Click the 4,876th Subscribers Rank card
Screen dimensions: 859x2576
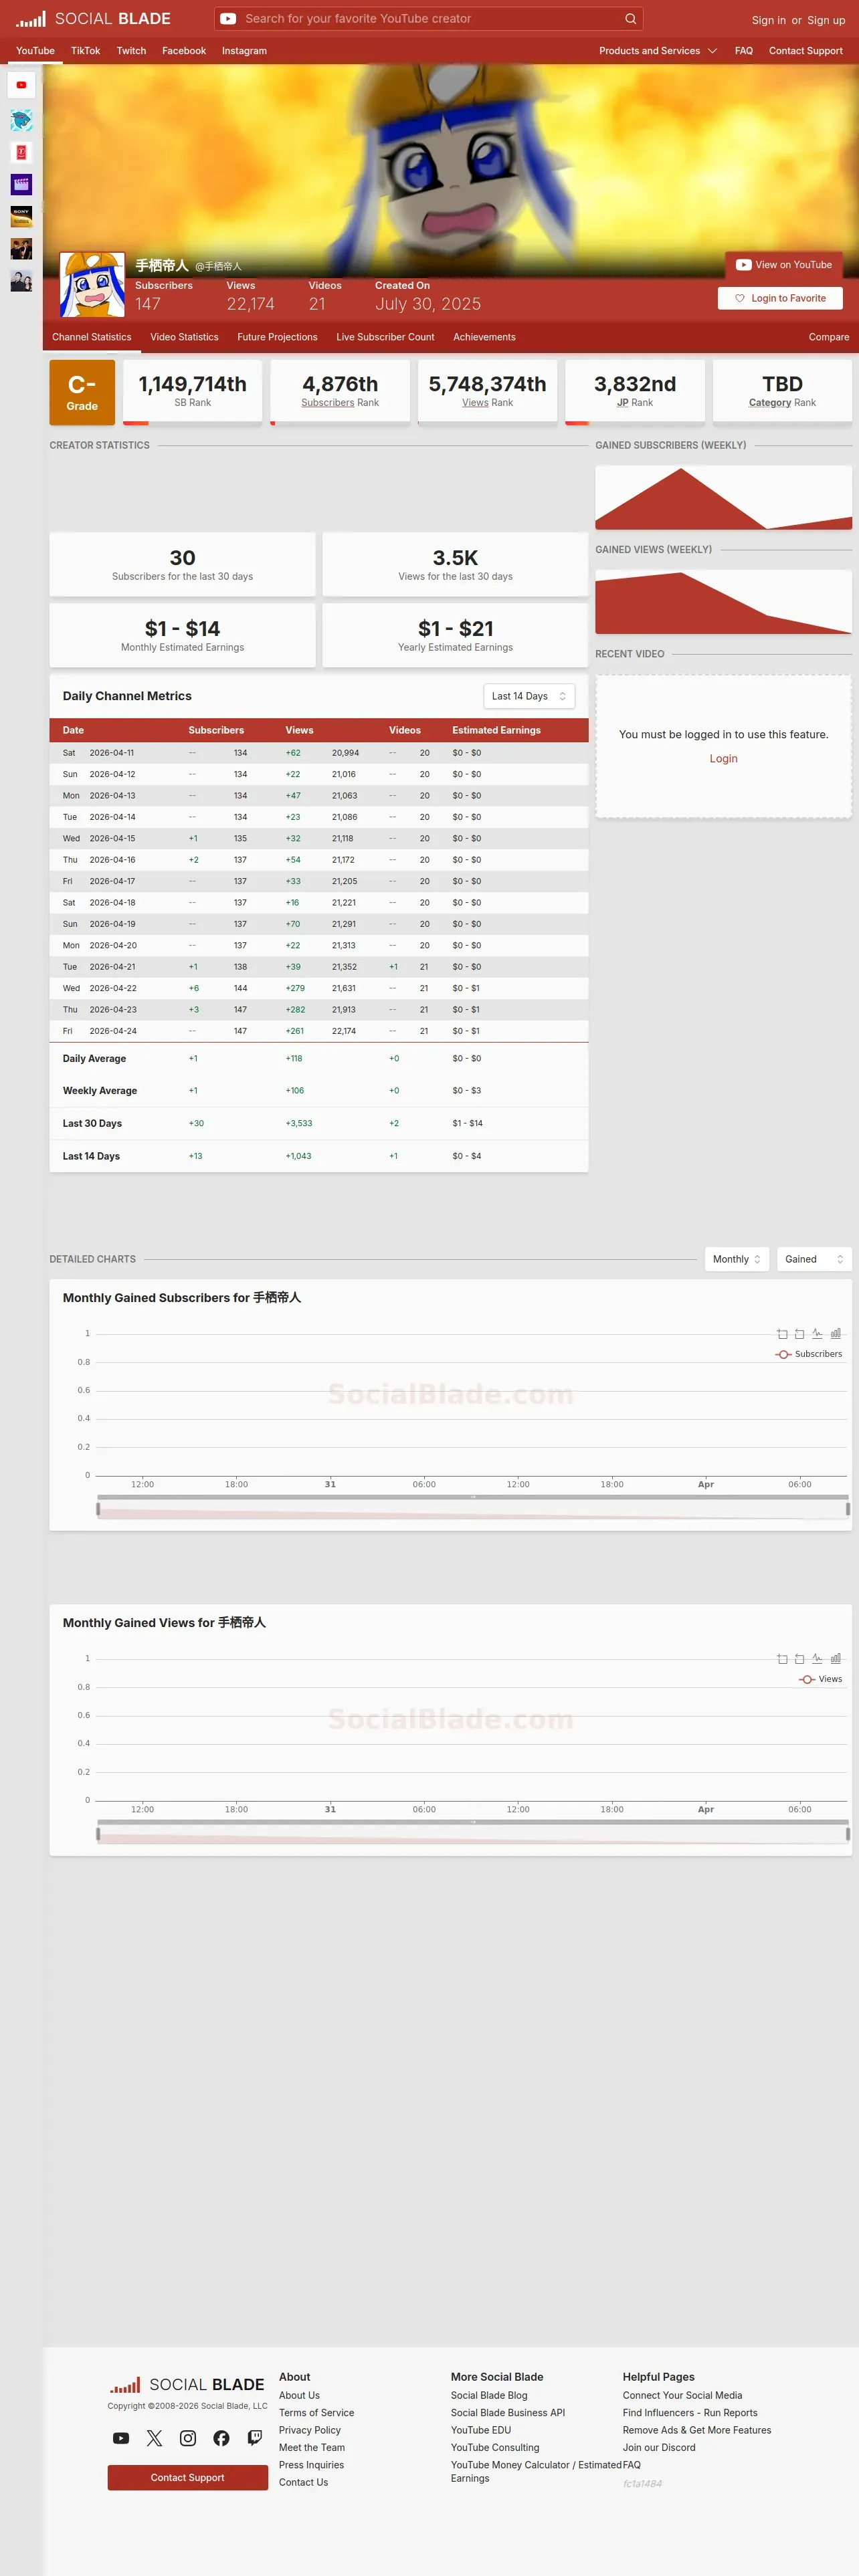(x=340, y=392)
